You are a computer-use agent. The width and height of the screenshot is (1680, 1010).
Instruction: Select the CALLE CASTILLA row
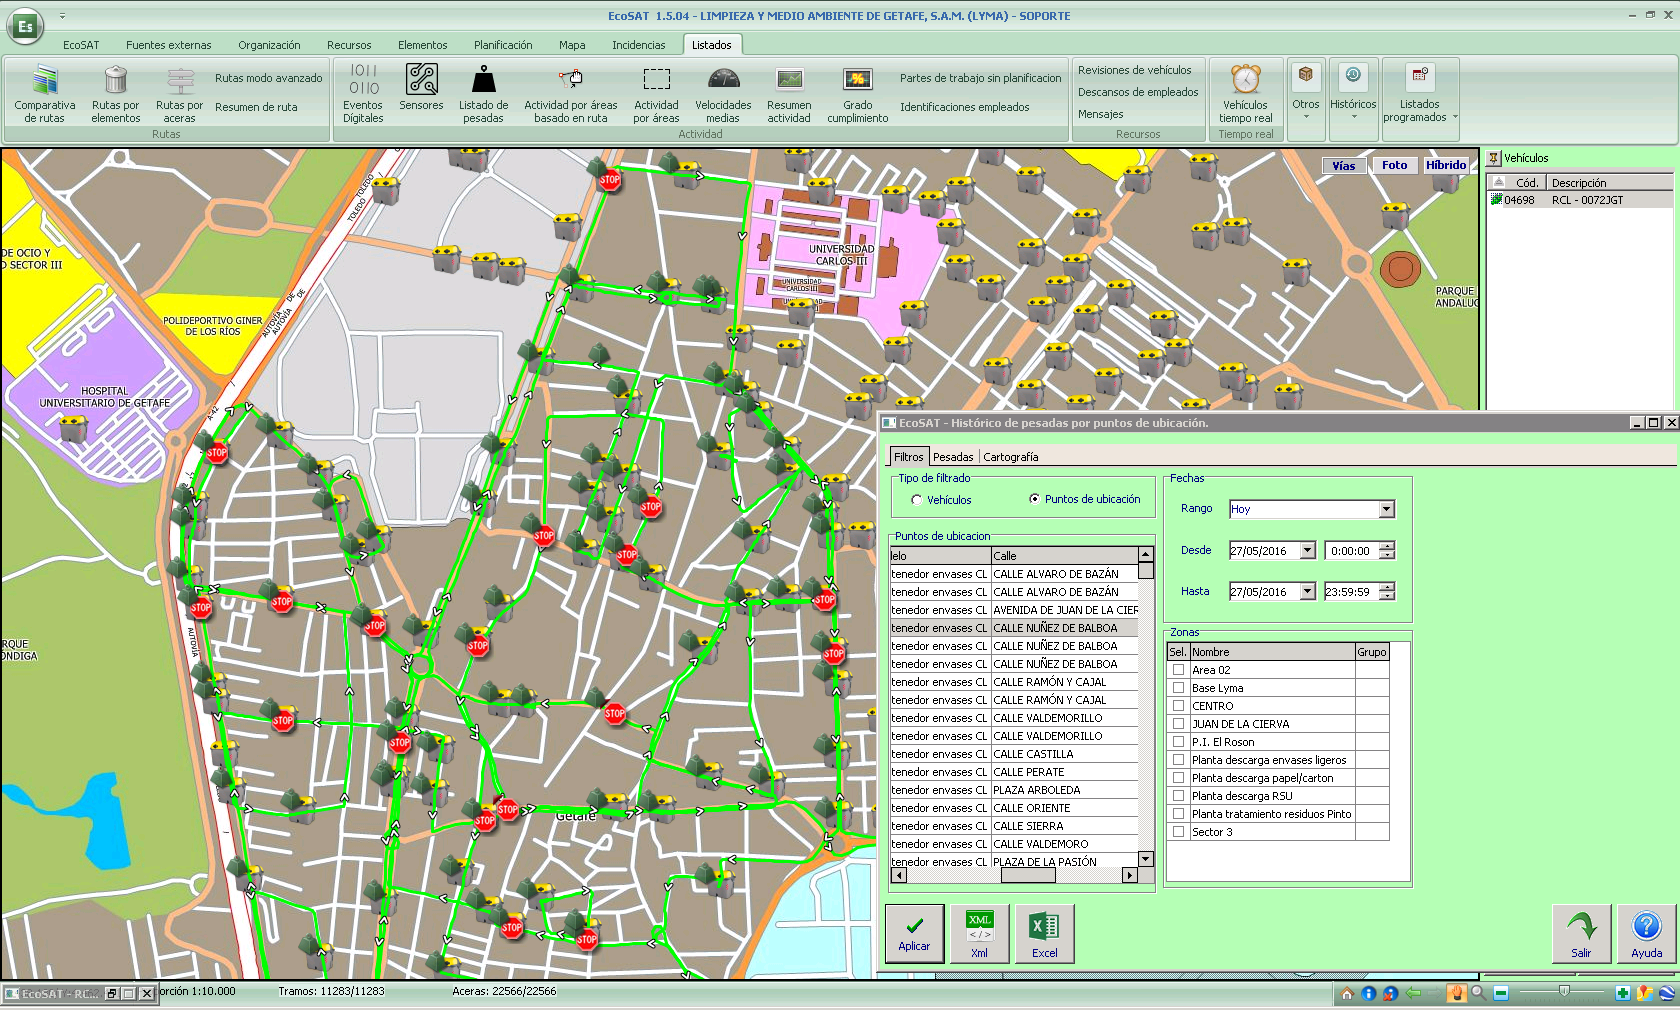[1014, 754]
